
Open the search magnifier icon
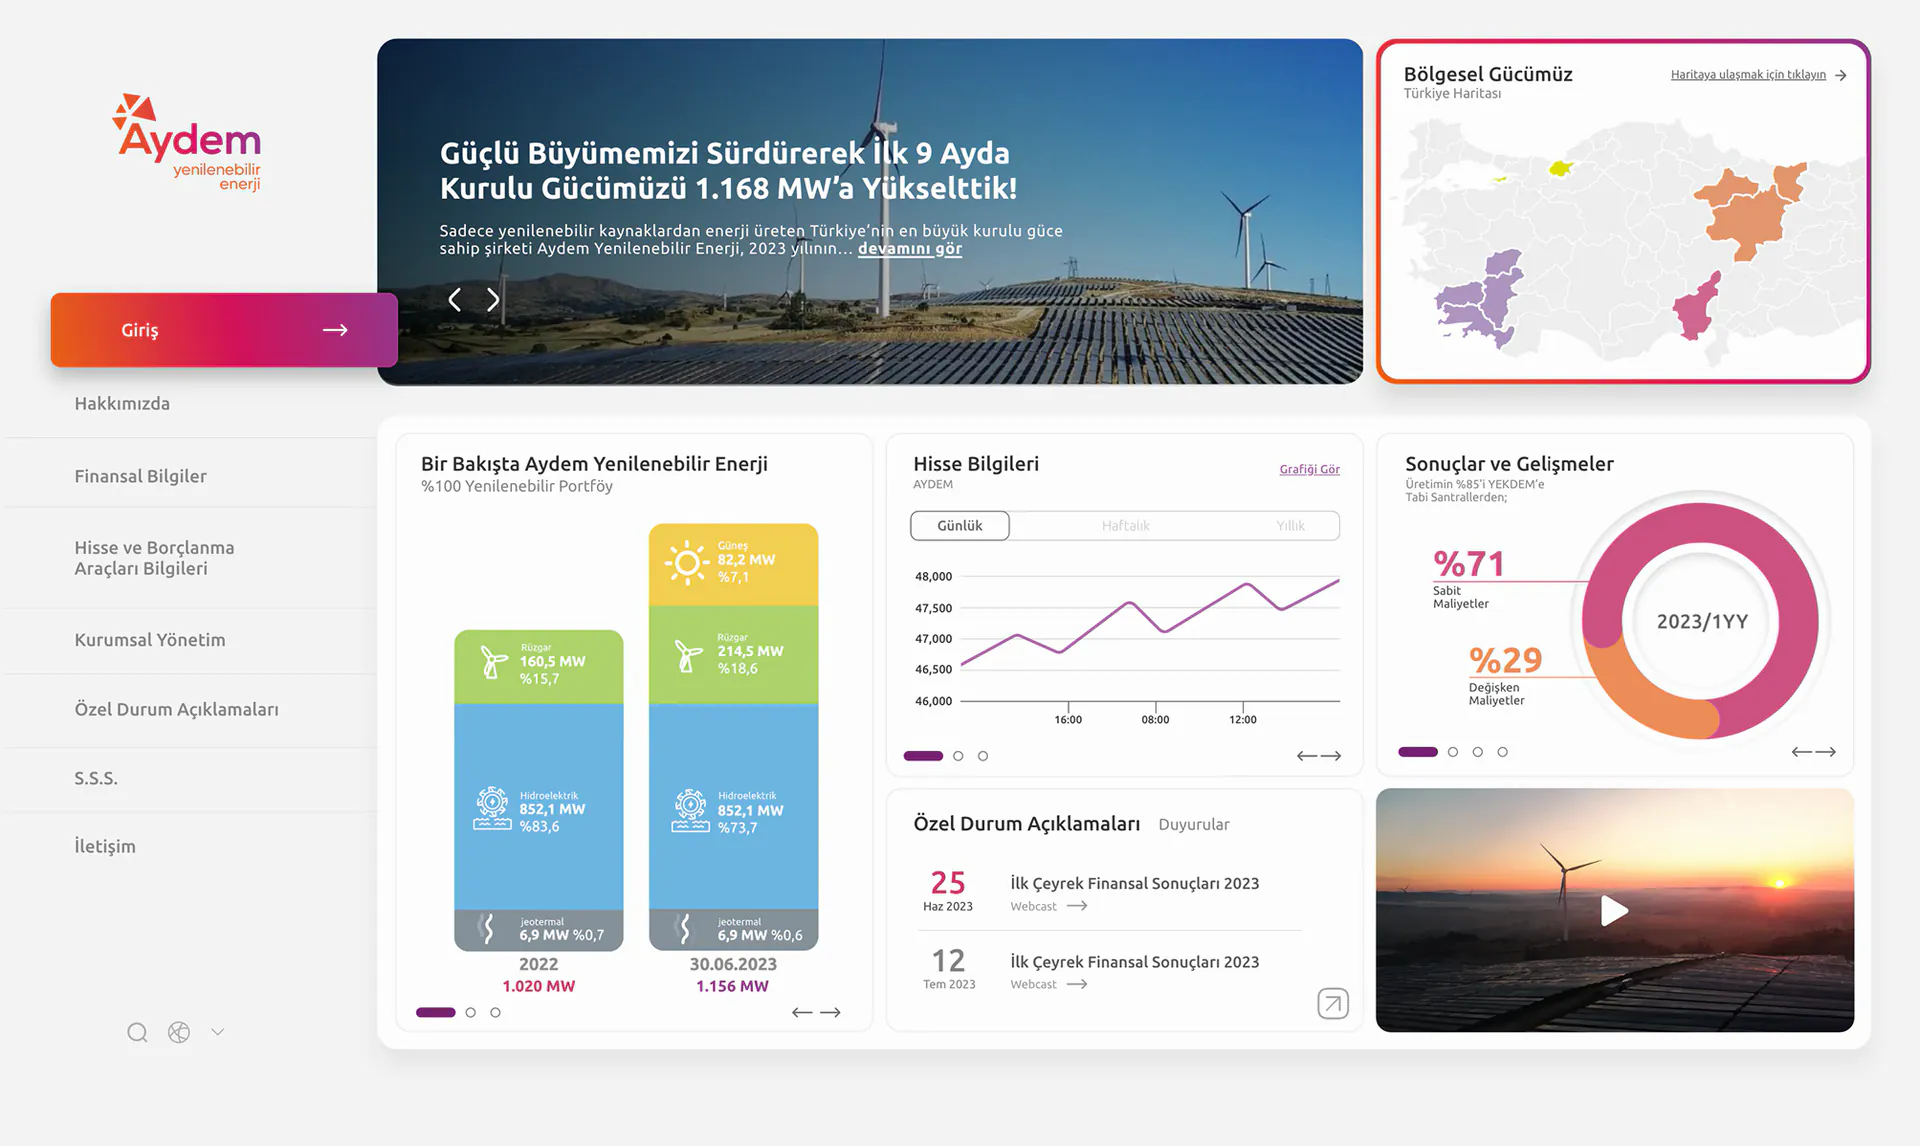click(137, 1032)
